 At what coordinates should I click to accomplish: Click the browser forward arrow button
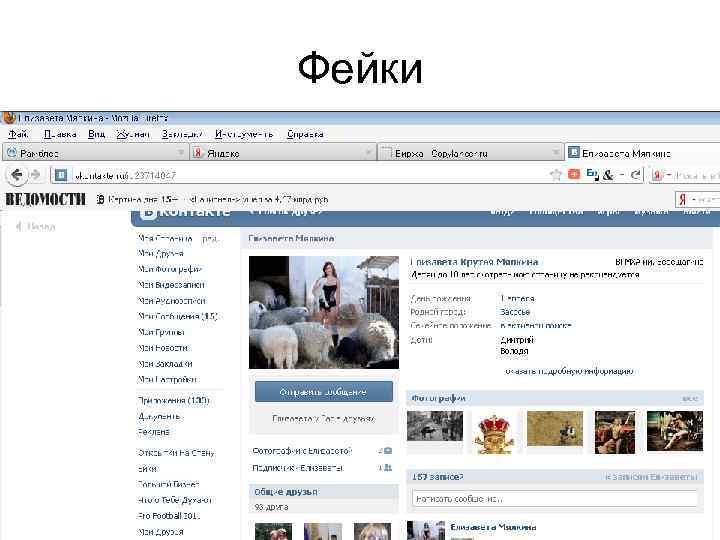coord(36,175)
